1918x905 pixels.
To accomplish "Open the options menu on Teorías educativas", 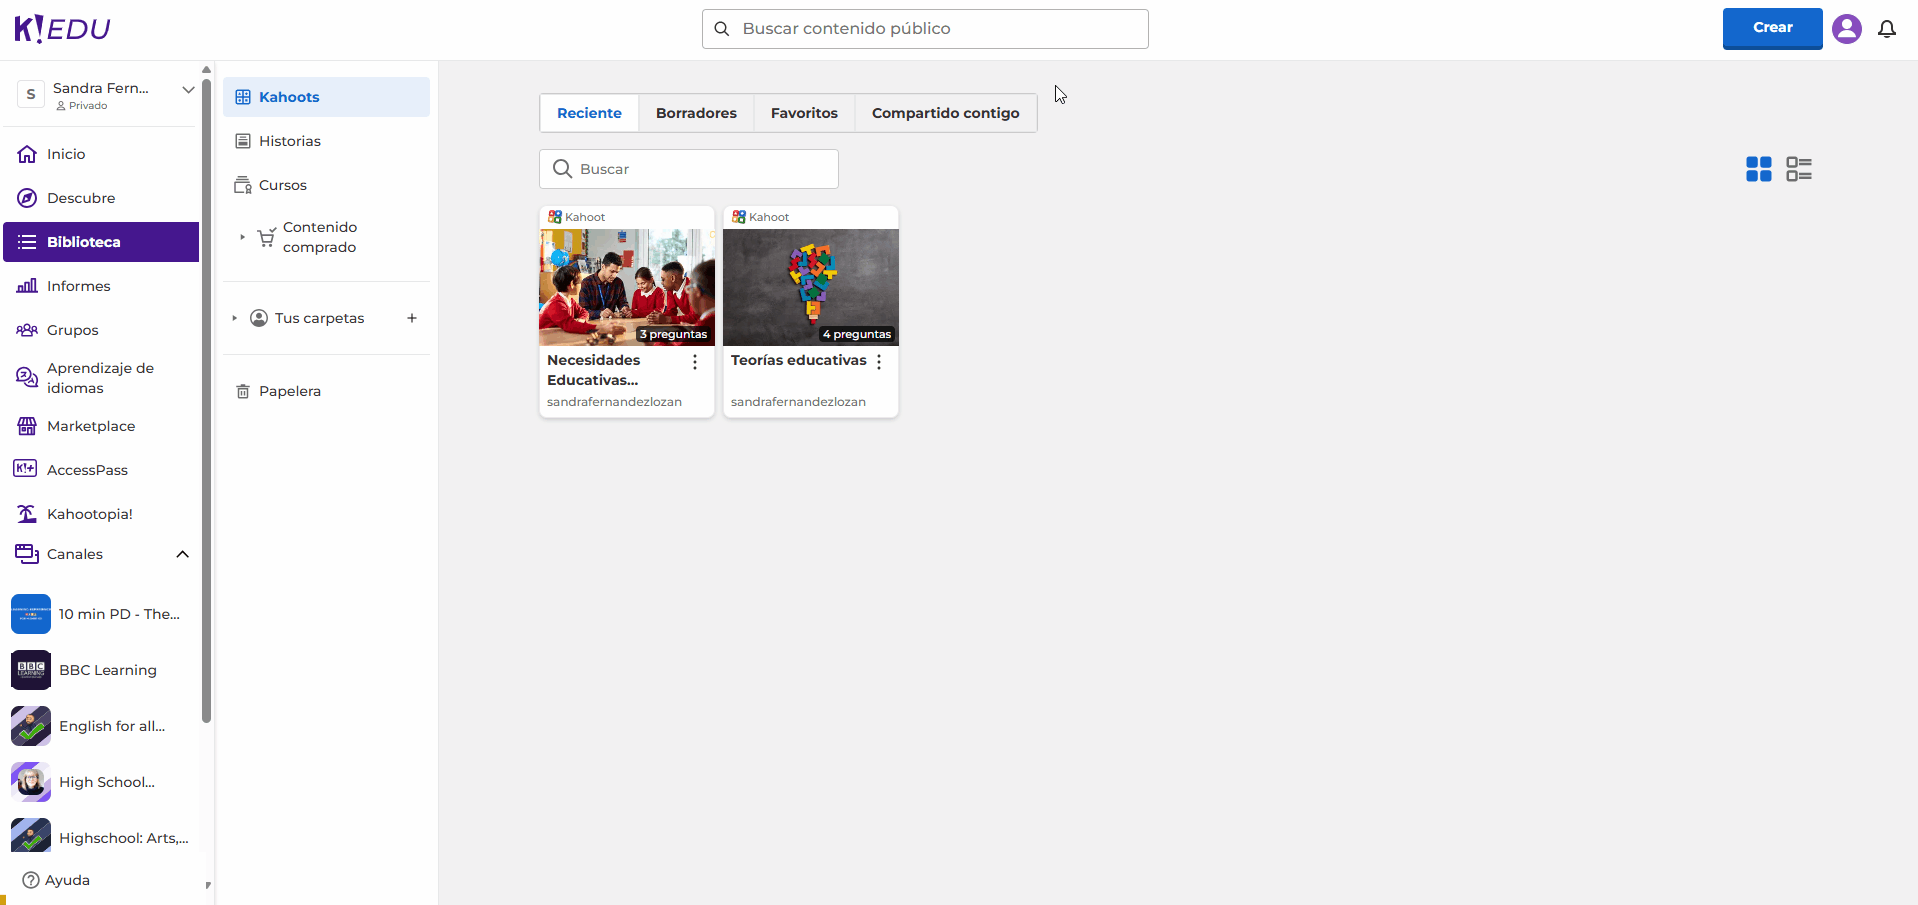I will coord(879,362).
